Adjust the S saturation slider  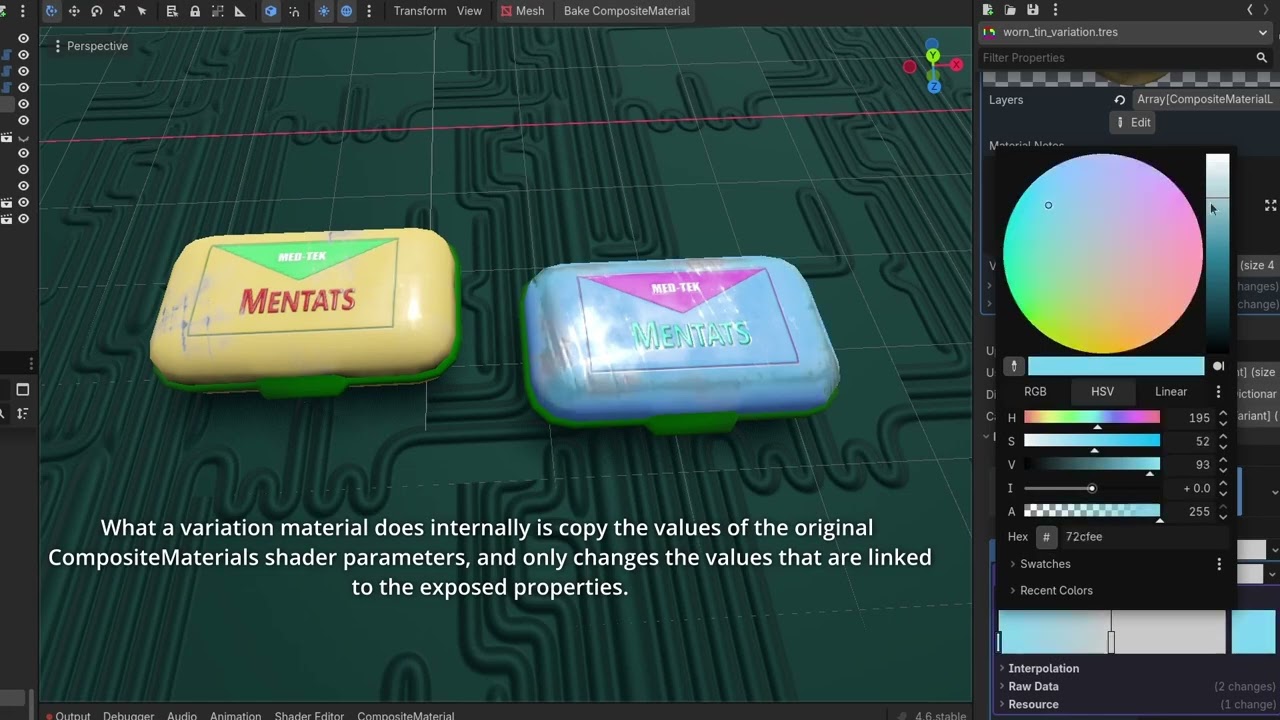pyautogui.click(x=1092, y=441)
